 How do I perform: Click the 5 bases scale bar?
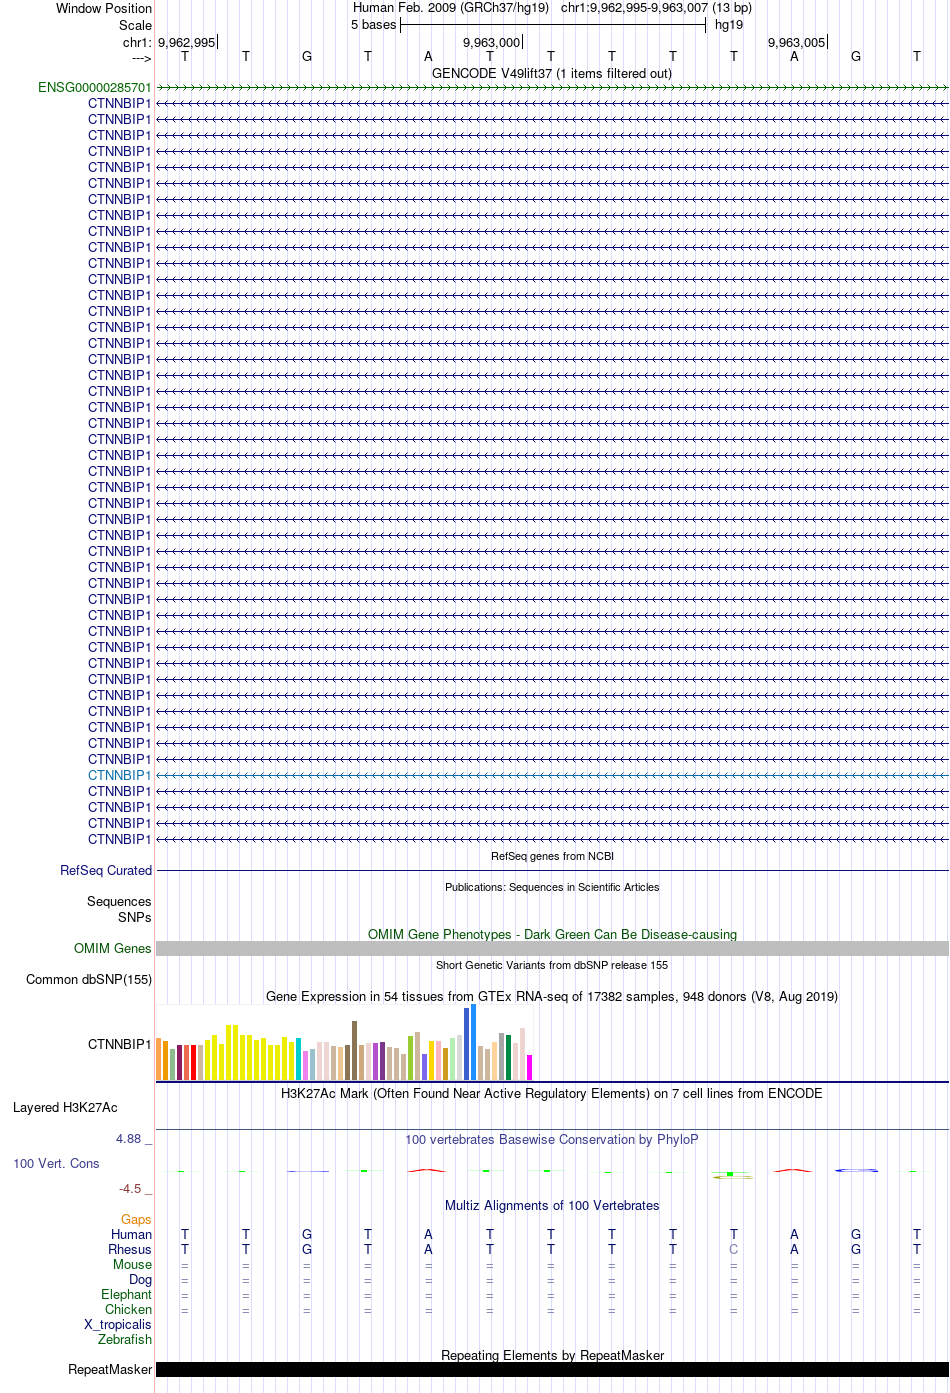click(553, 25)
